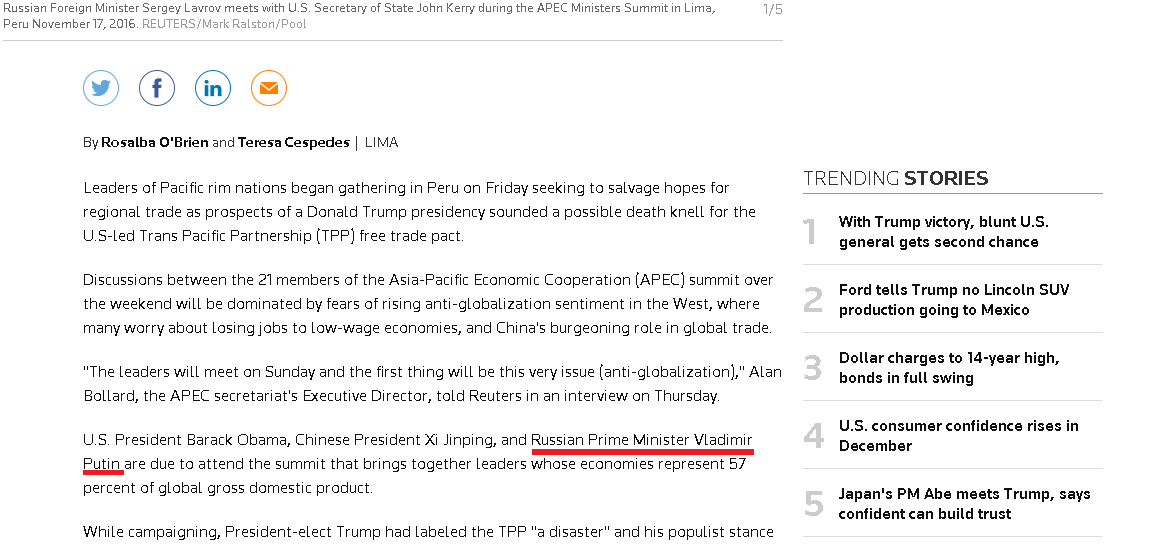Image resolution: width=1152 pixels, height=551 pixels.
Task: Open 'Japan's PM Abe meets Trump' story
Action: (964, 504)
